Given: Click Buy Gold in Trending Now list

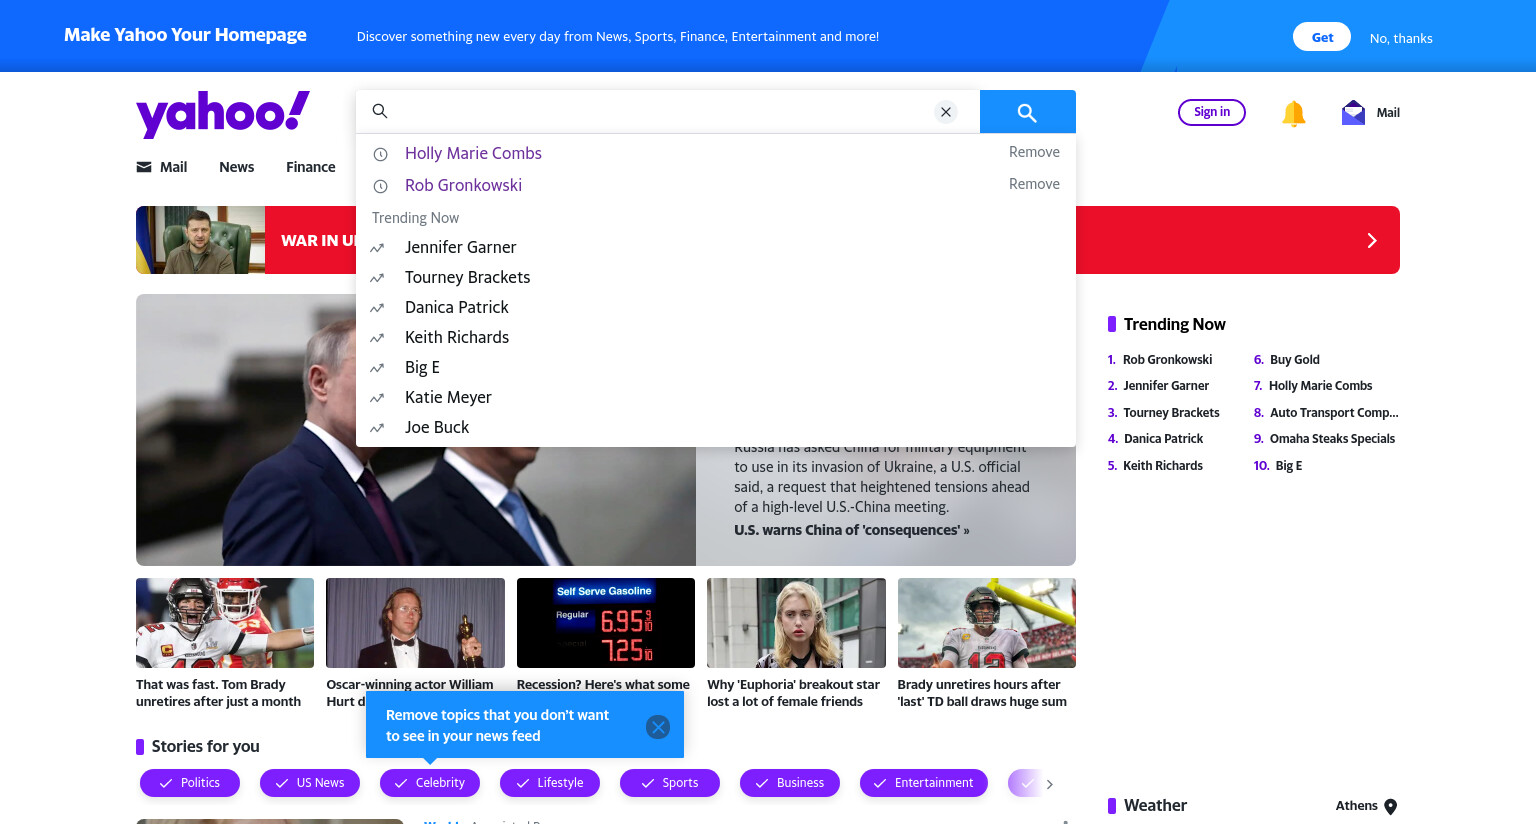Looking at the screenshot, I should [x=1295, y=359].
